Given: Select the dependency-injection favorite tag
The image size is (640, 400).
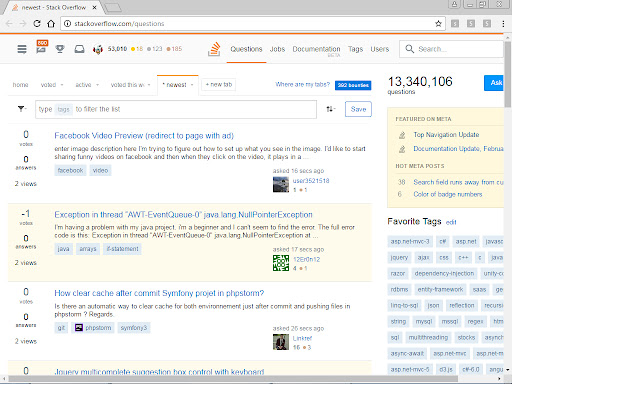Looking at the screenshot, I should [x=444, y=273].
